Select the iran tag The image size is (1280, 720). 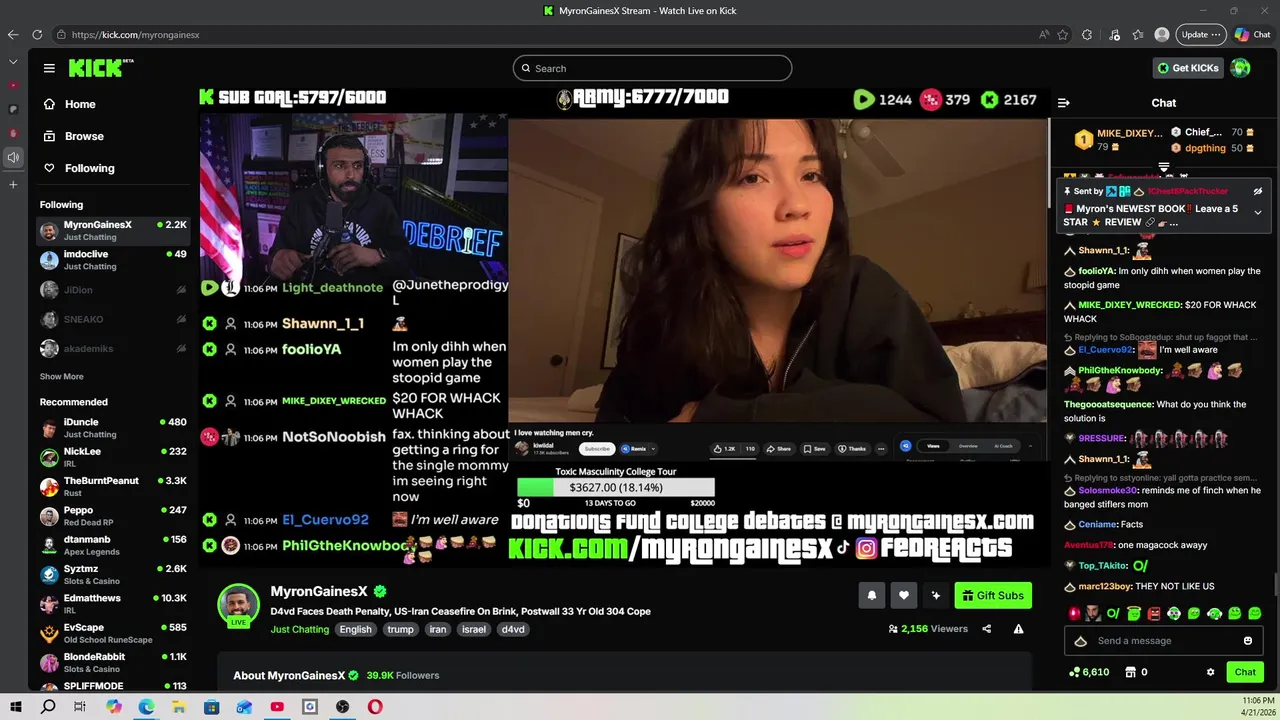pyautogui.click(x=437, y=629)
